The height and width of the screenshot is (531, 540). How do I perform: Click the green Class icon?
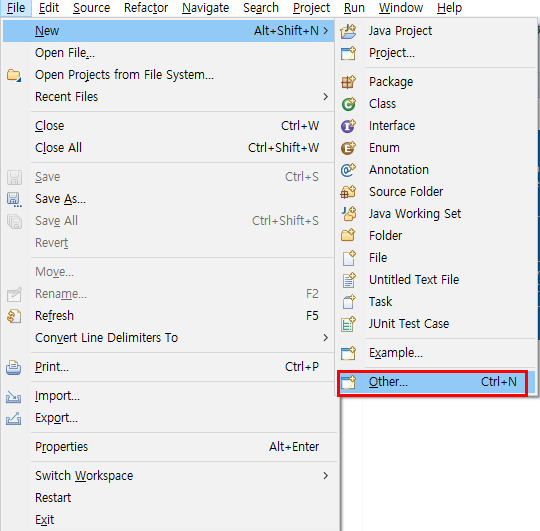(x=348, y=104)
